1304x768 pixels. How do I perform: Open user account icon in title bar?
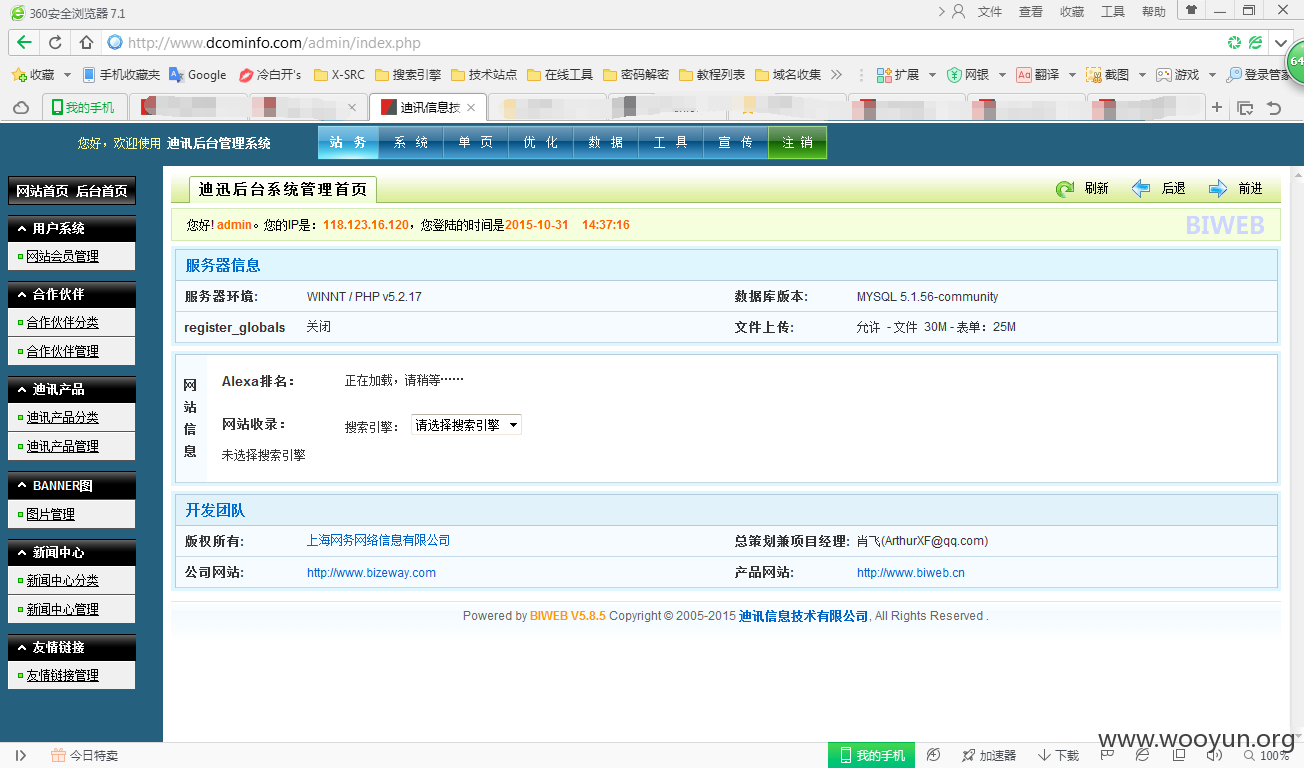(959, 11)
